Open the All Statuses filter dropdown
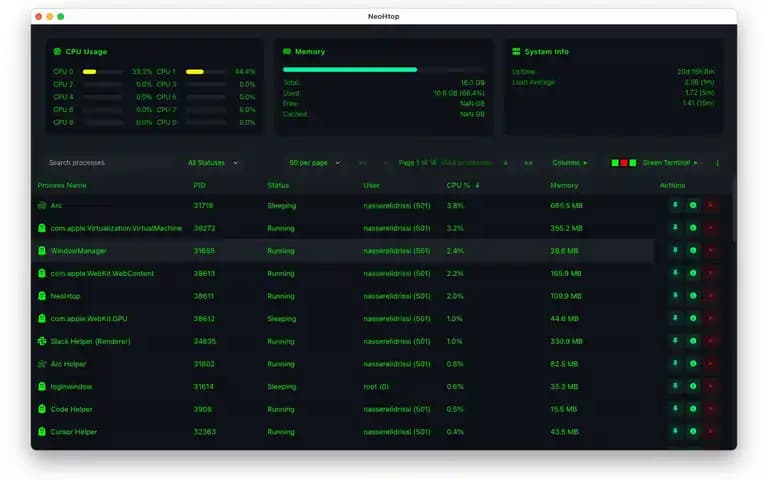The width and height of the screenshot is (768, 480). (x=213, y=163)
